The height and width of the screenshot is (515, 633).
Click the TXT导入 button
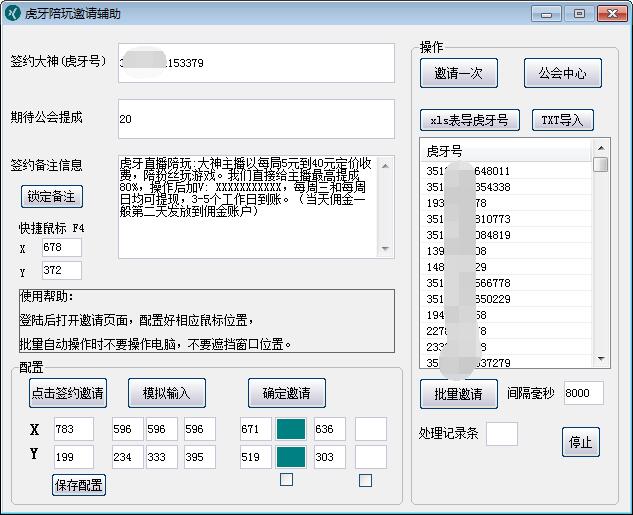coord(563,120)
